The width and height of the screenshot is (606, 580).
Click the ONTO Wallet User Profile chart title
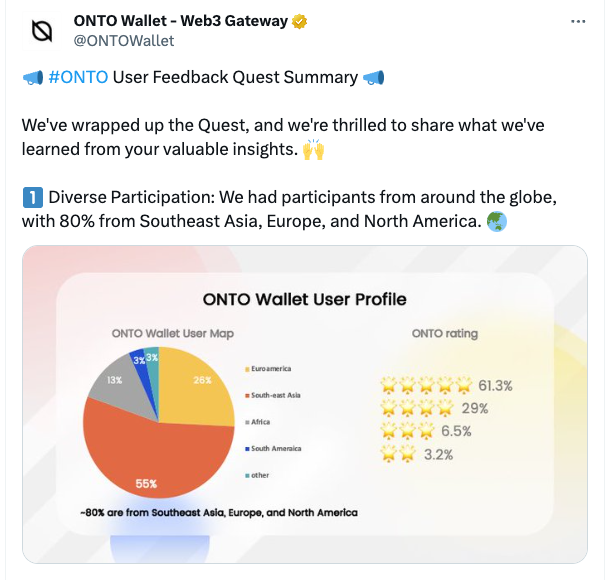304,299
